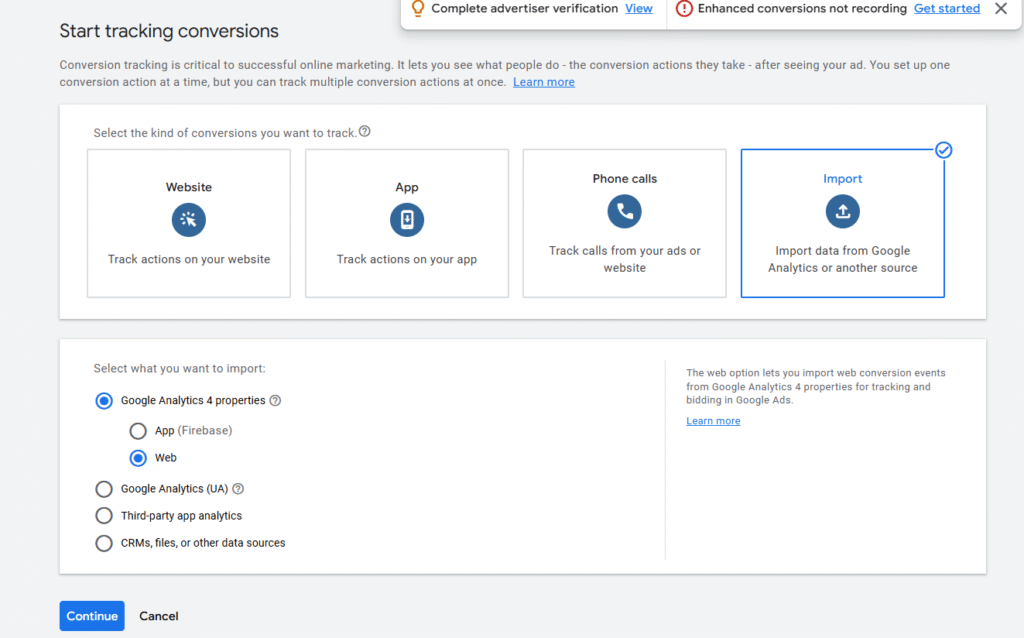Choose the App (Firebase) radio option

click(138, 431)
